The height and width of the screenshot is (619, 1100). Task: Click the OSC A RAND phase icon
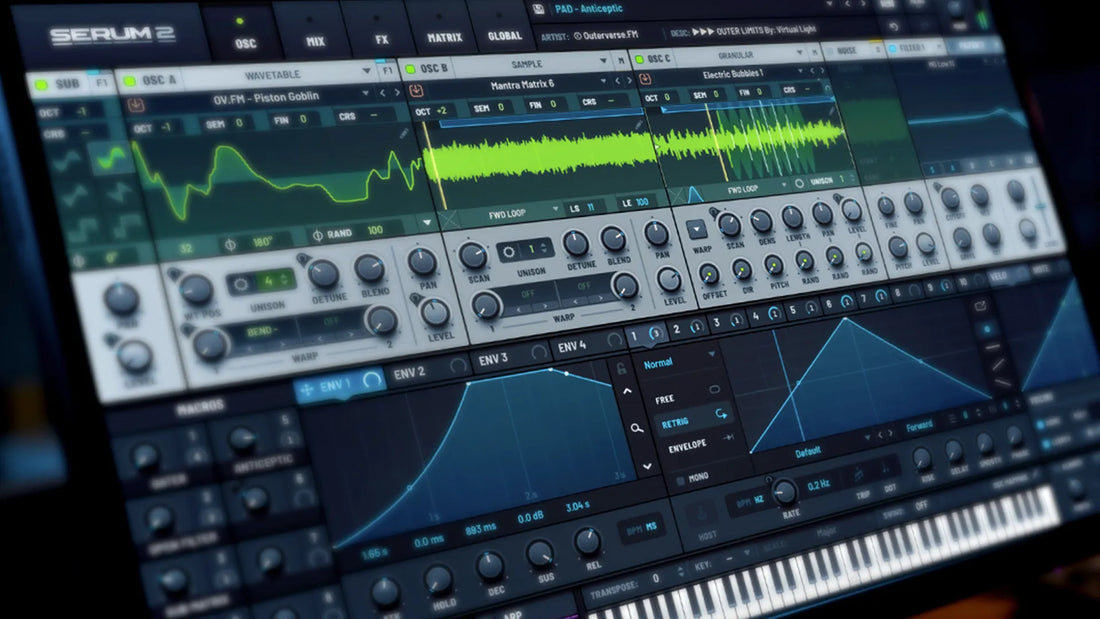point(318,235)
